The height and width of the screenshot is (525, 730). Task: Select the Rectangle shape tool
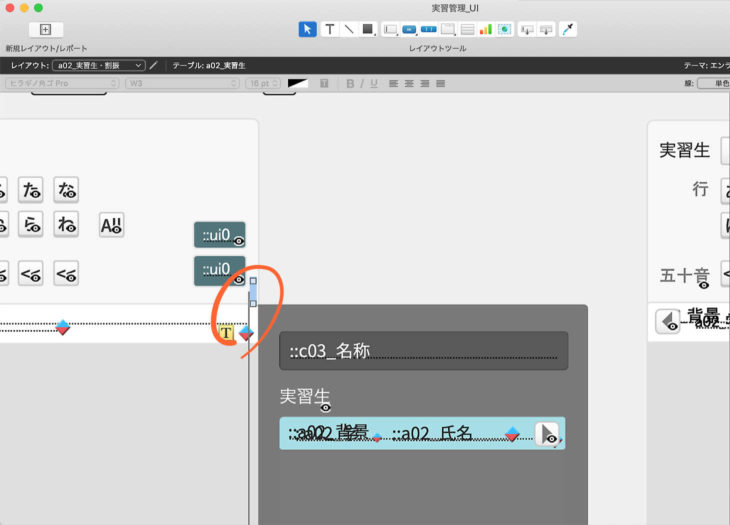(367, 29)
